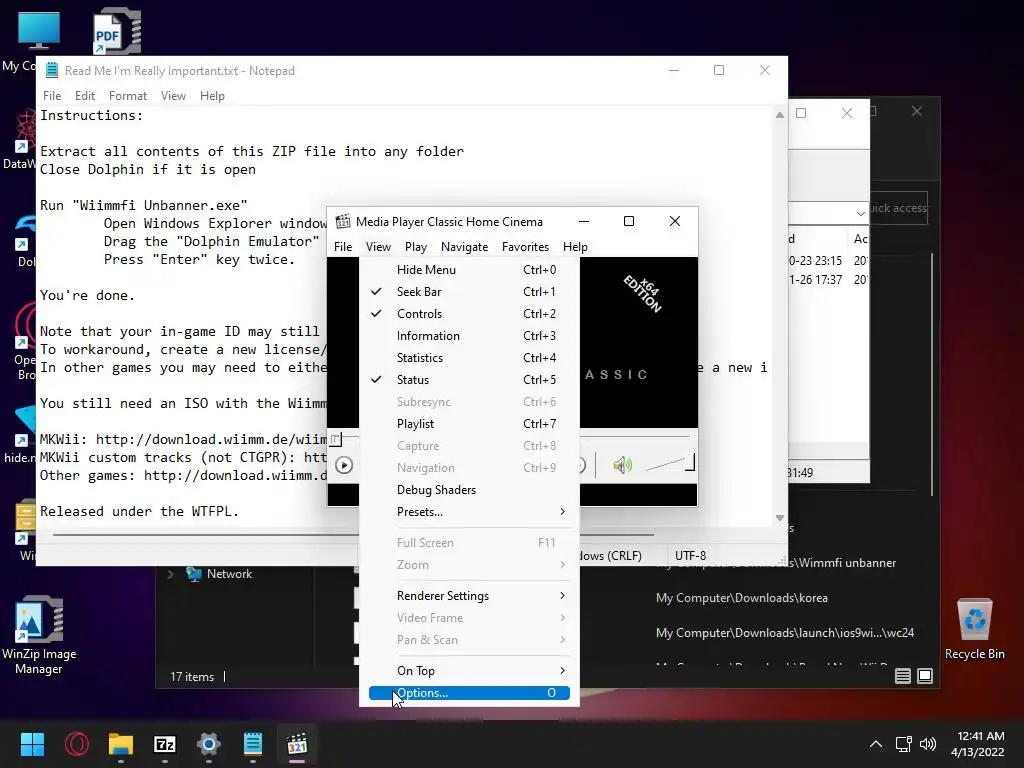Screen dimensions: 1024x768
Task: Select Network in Explorer navigation pane
Action: 229,574
